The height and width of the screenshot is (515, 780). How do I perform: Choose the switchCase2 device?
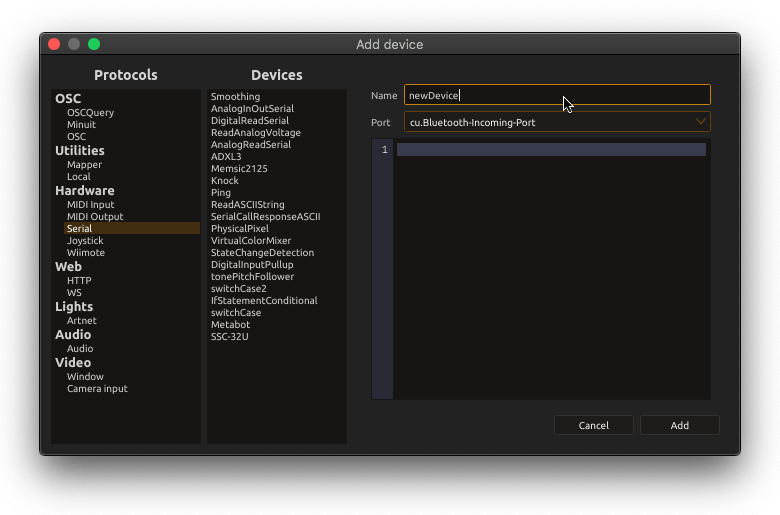[x=238, y=289]
